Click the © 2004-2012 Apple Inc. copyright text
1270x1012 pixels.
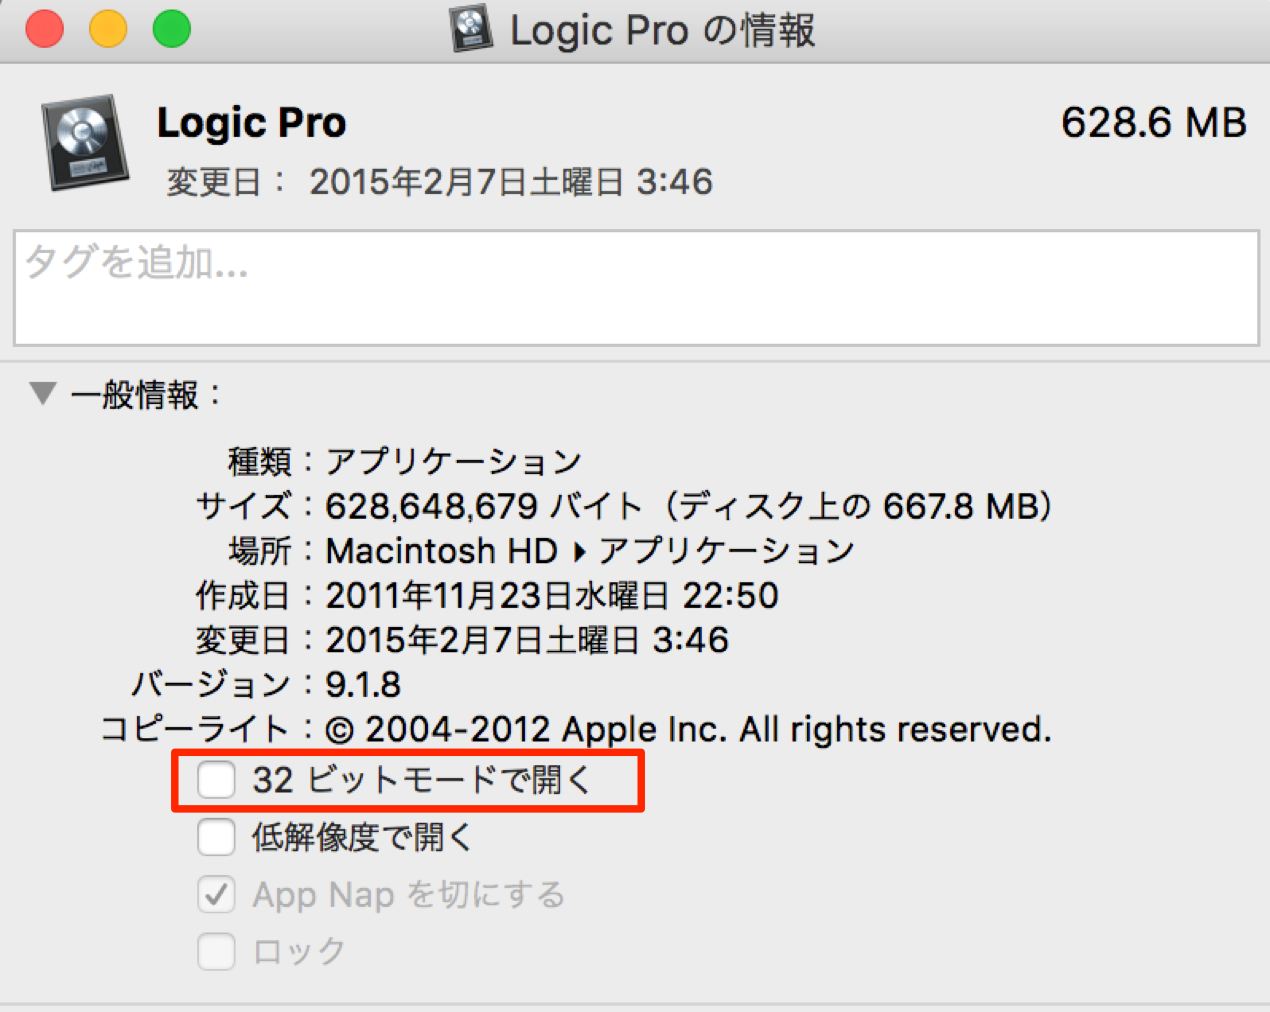pos(689,729)
